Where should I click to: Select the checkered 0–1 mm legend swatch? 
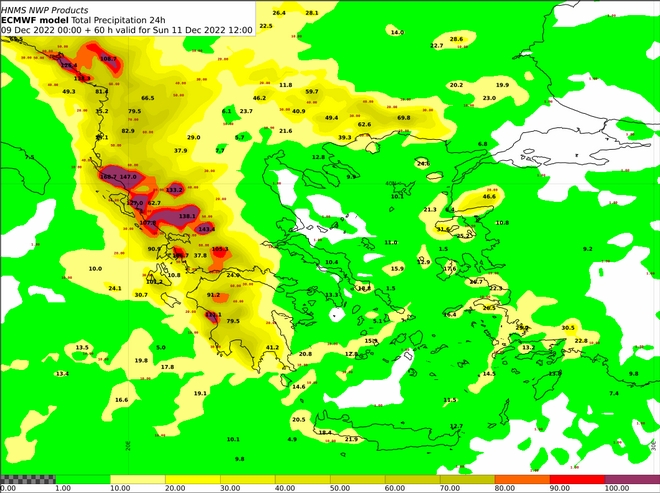(27, 479)
